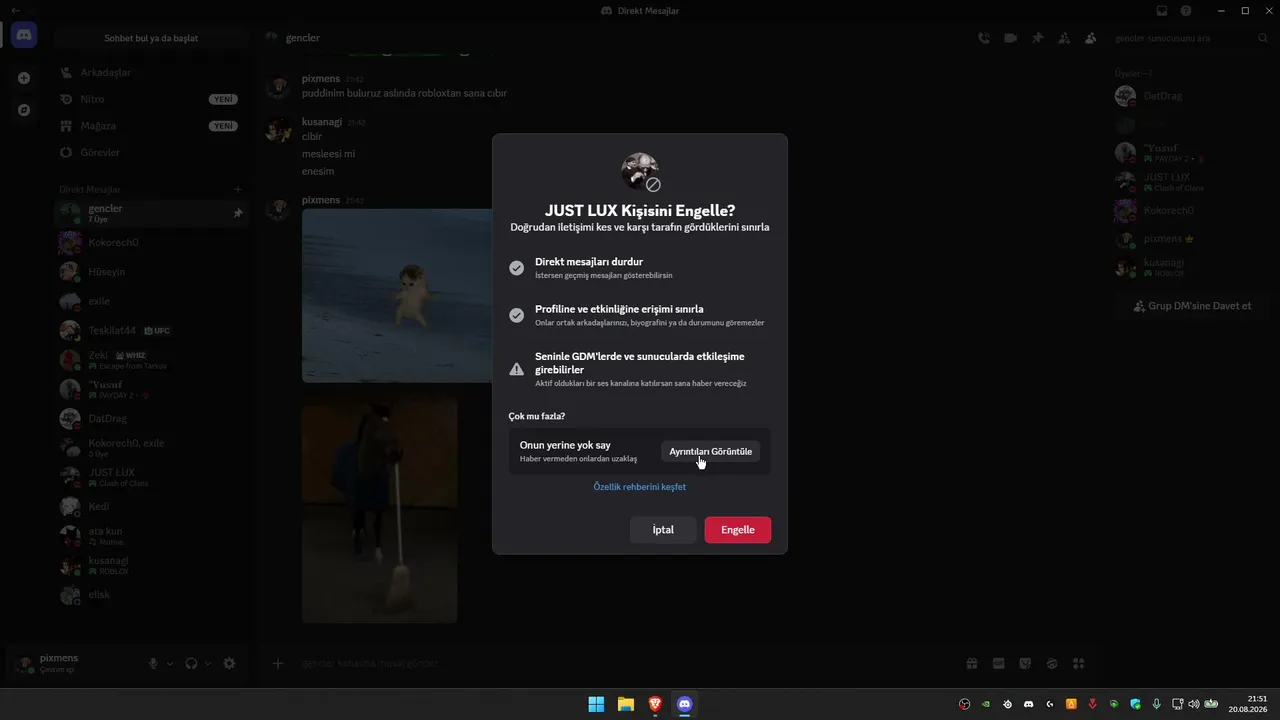Click the Sohbet bul ya da başlat box
The width and height of the screenshot is (1280, 720).
[151, 38]
